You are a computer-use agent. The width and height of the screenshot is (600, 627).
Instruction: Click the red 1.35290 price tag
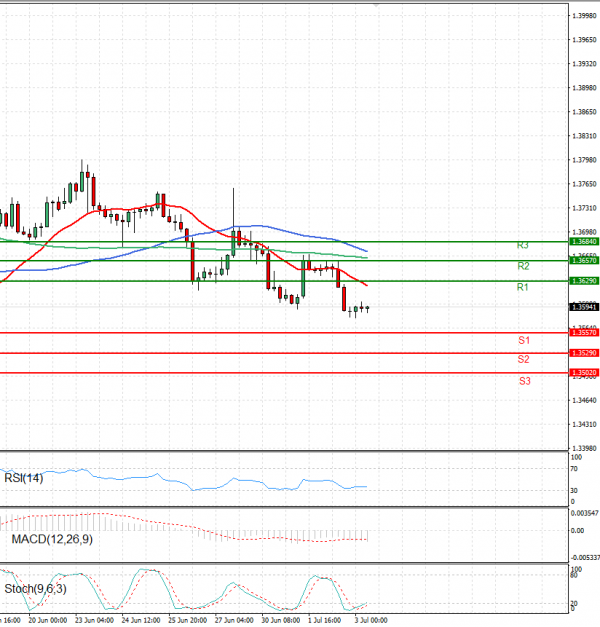[x=584, y=353]
